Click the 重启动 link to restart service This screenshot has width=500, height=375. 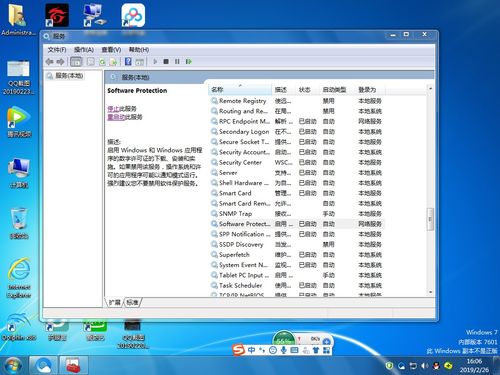[x=116, y=117]
